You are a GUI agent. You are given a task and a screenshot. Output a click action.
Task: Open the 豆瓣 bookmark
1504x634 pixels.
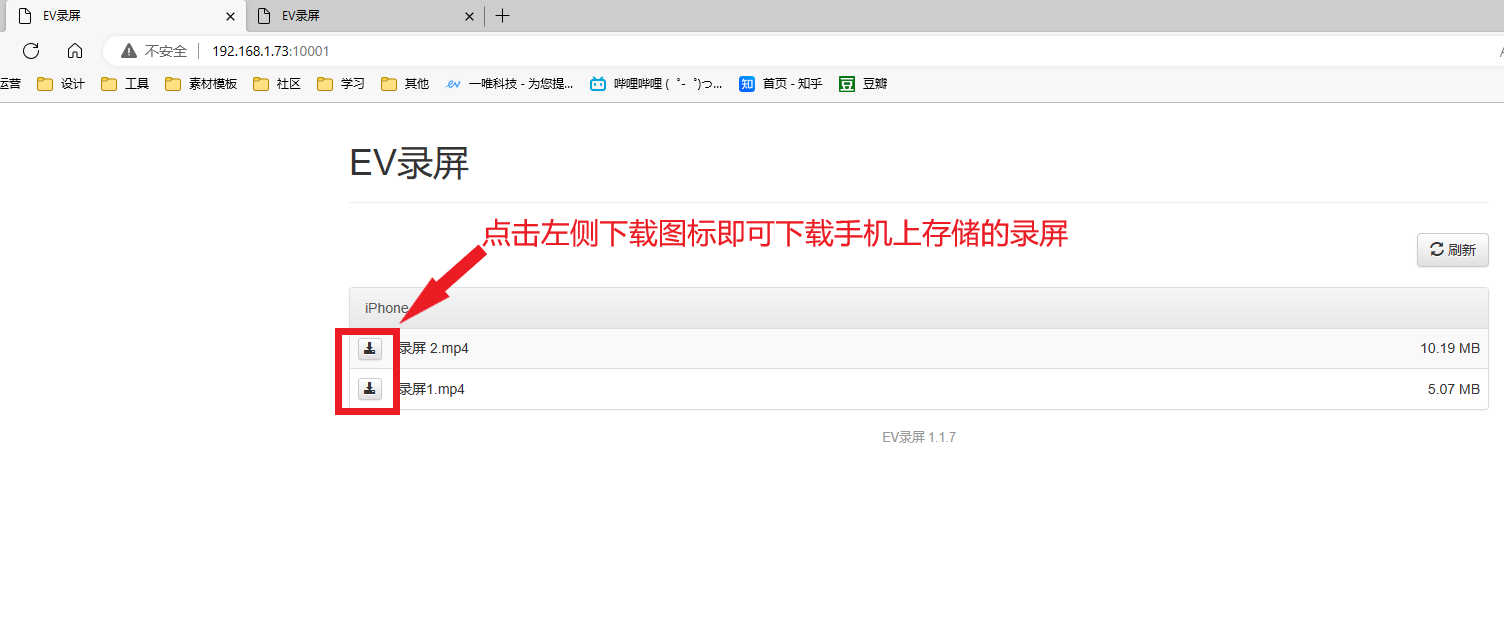click(862, 84)
